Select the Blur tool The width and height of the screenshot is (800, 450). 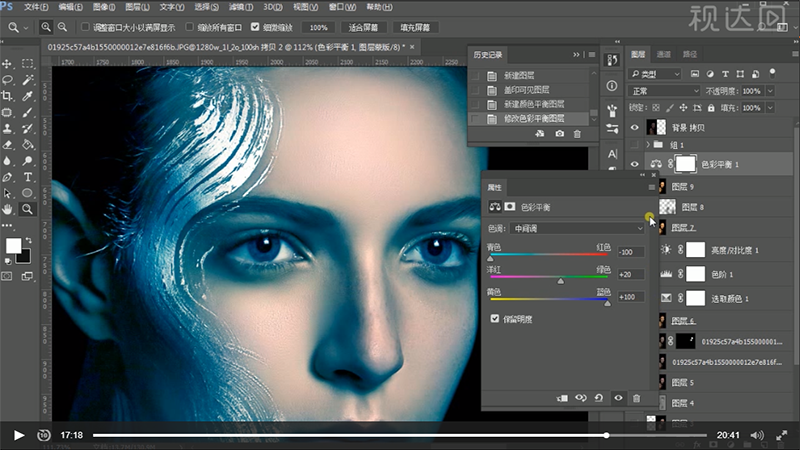(7, 161)
